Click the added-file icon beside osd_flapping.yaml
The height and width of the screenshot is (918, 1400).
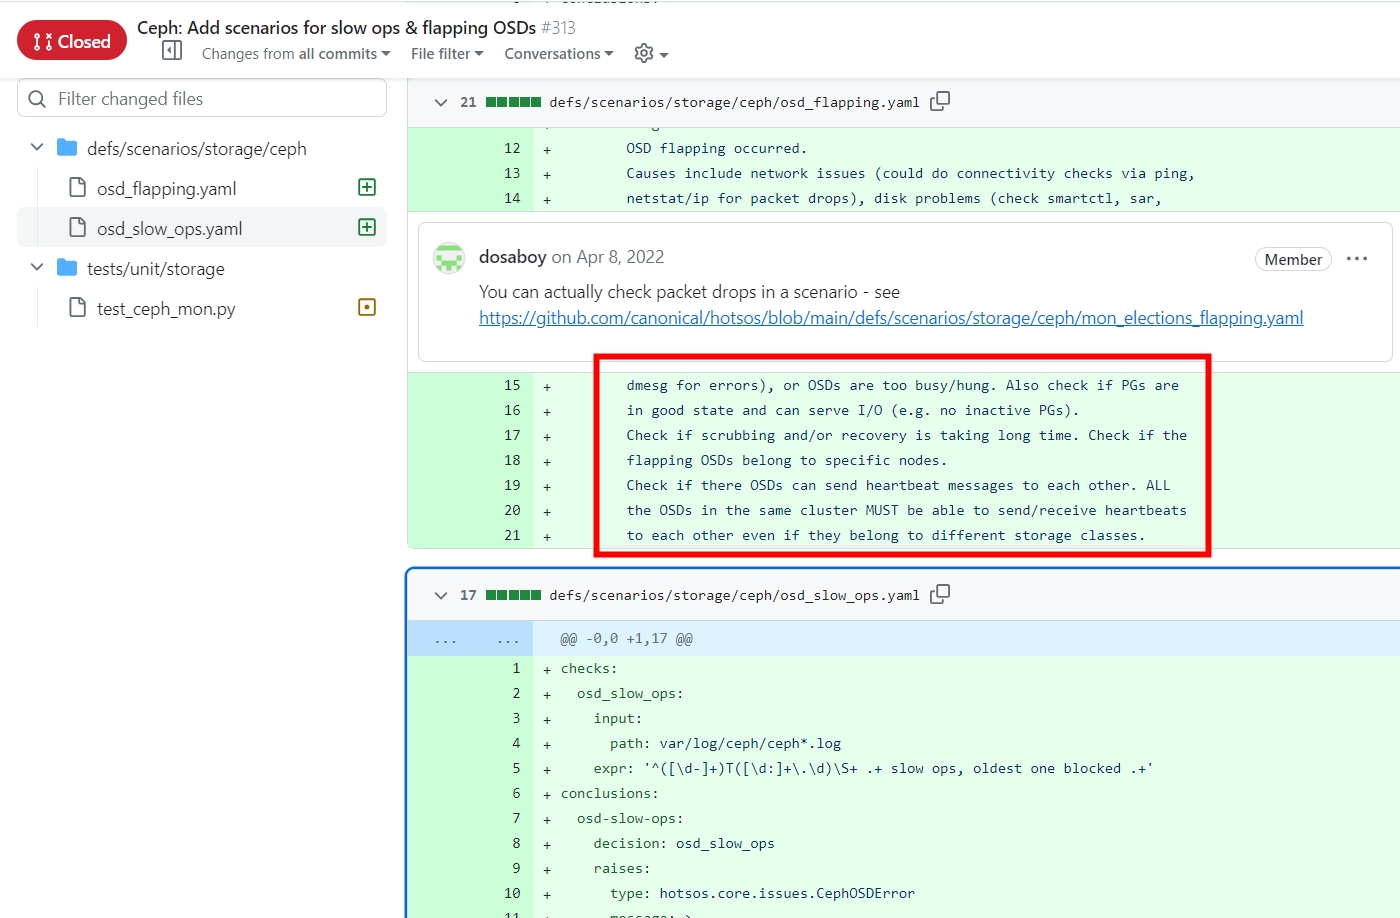pyautogui.click(x=367, y=187)
